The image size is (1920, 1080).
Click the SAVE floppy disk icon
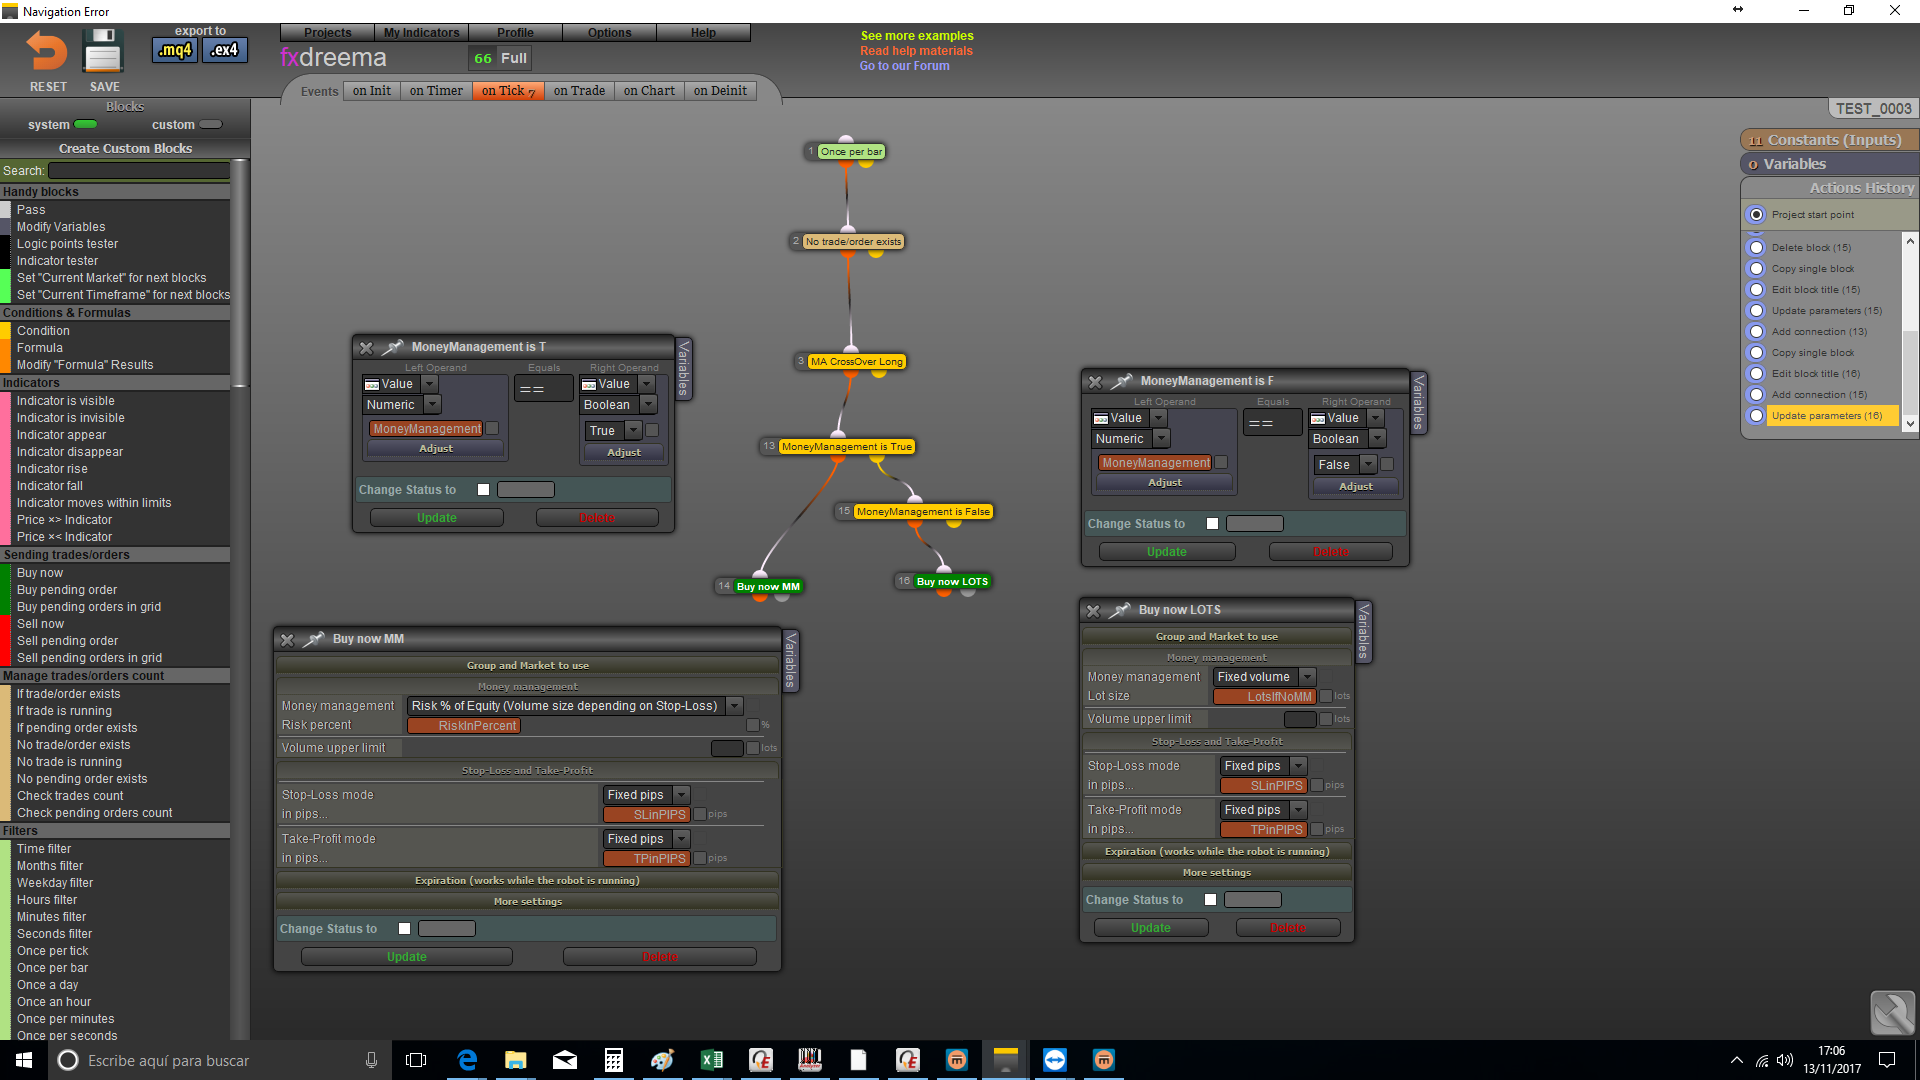tap(103, 51)
